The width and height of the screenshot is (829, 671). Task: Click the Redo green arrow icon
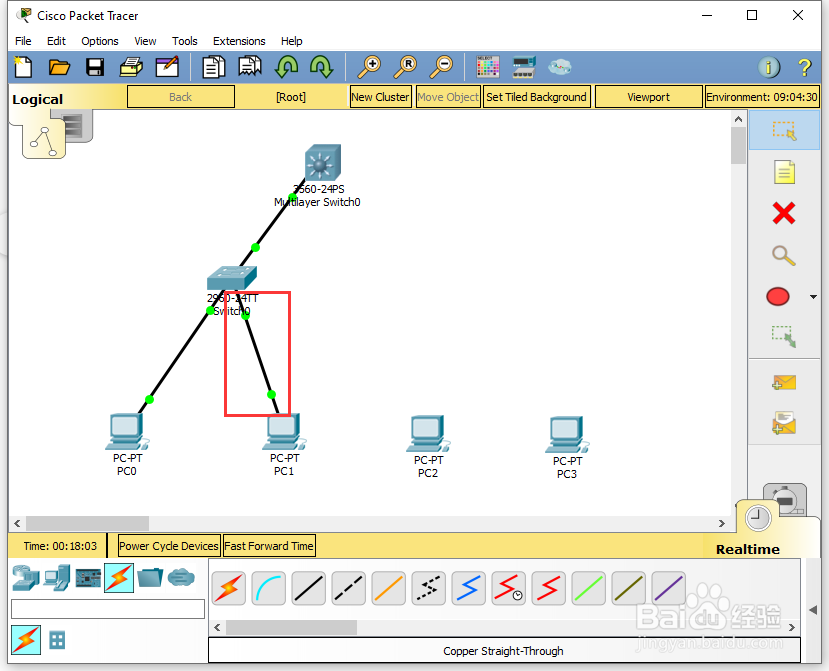321,67
